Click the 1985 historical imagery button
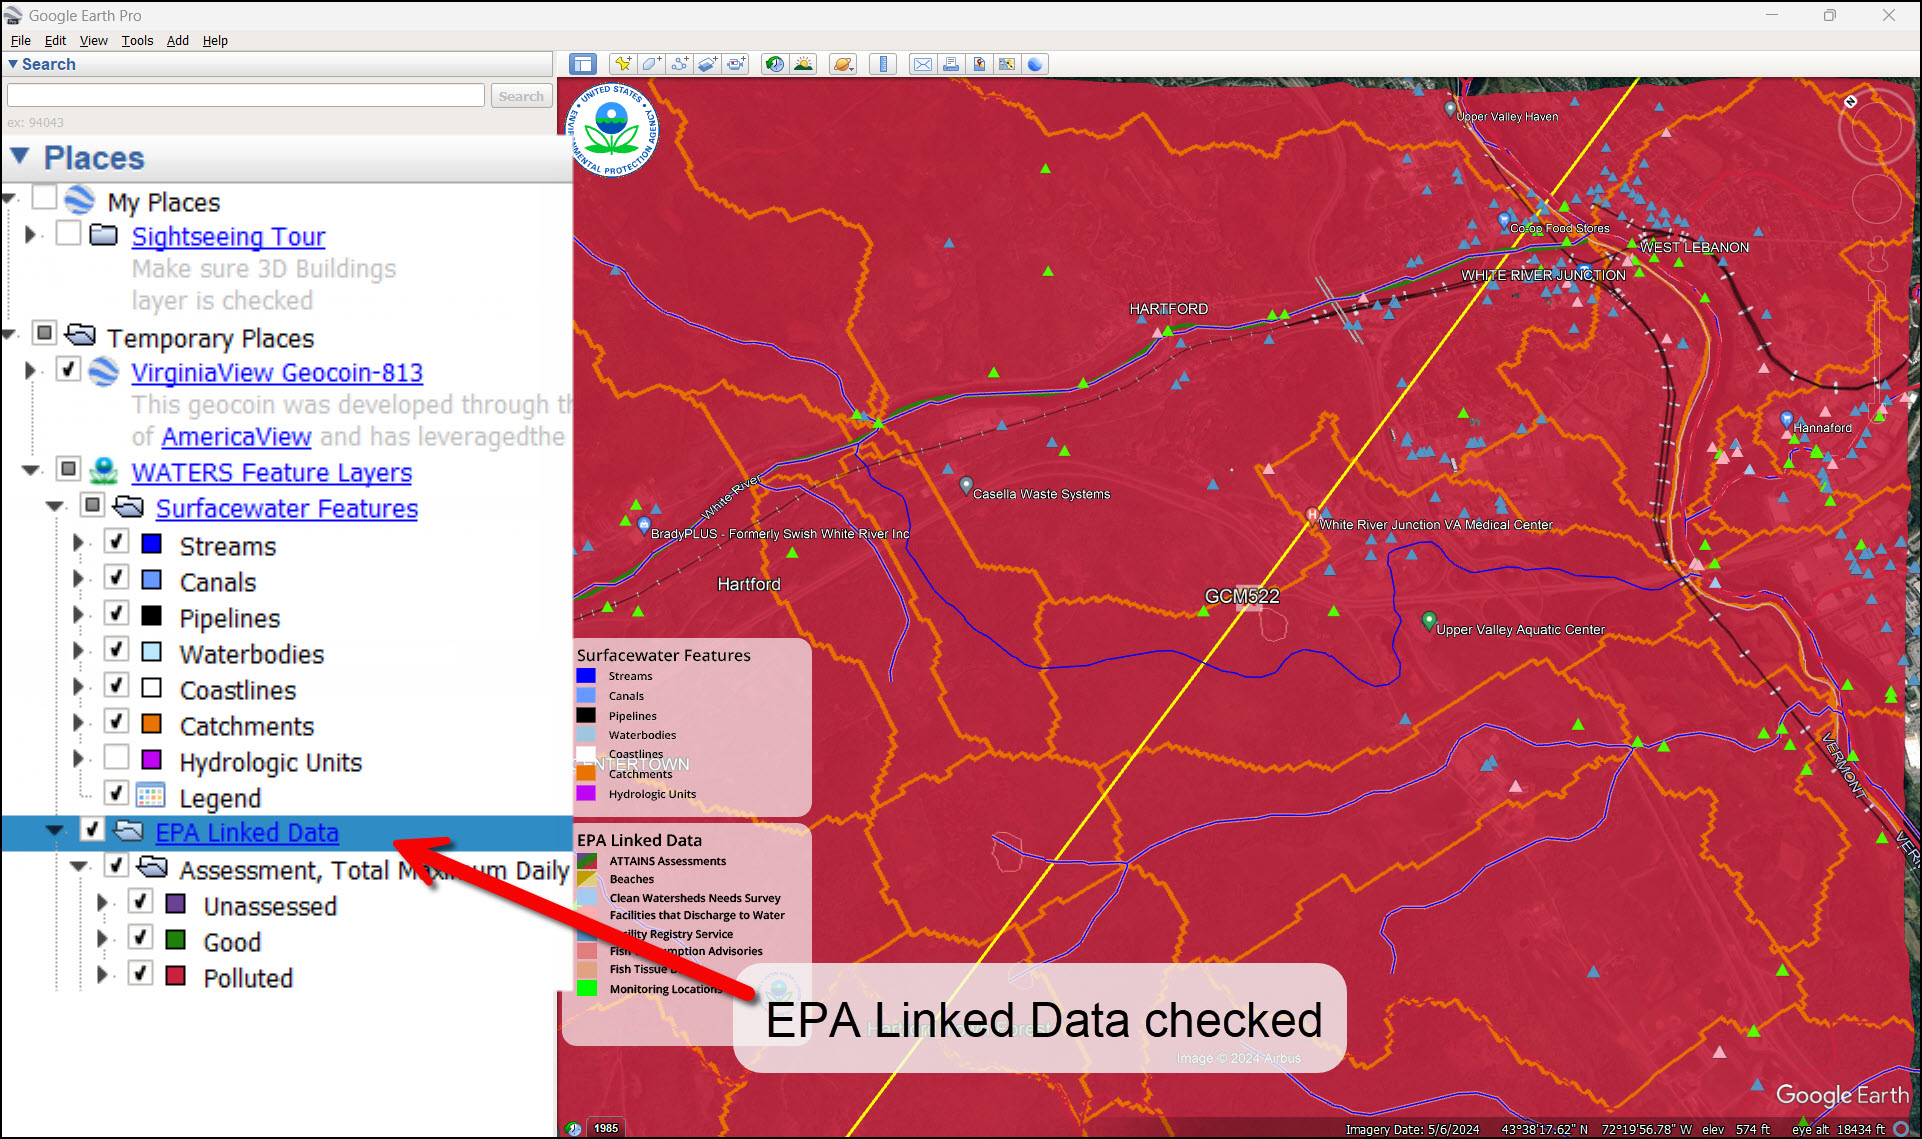1922x1139 pixels. (606, 1128)
